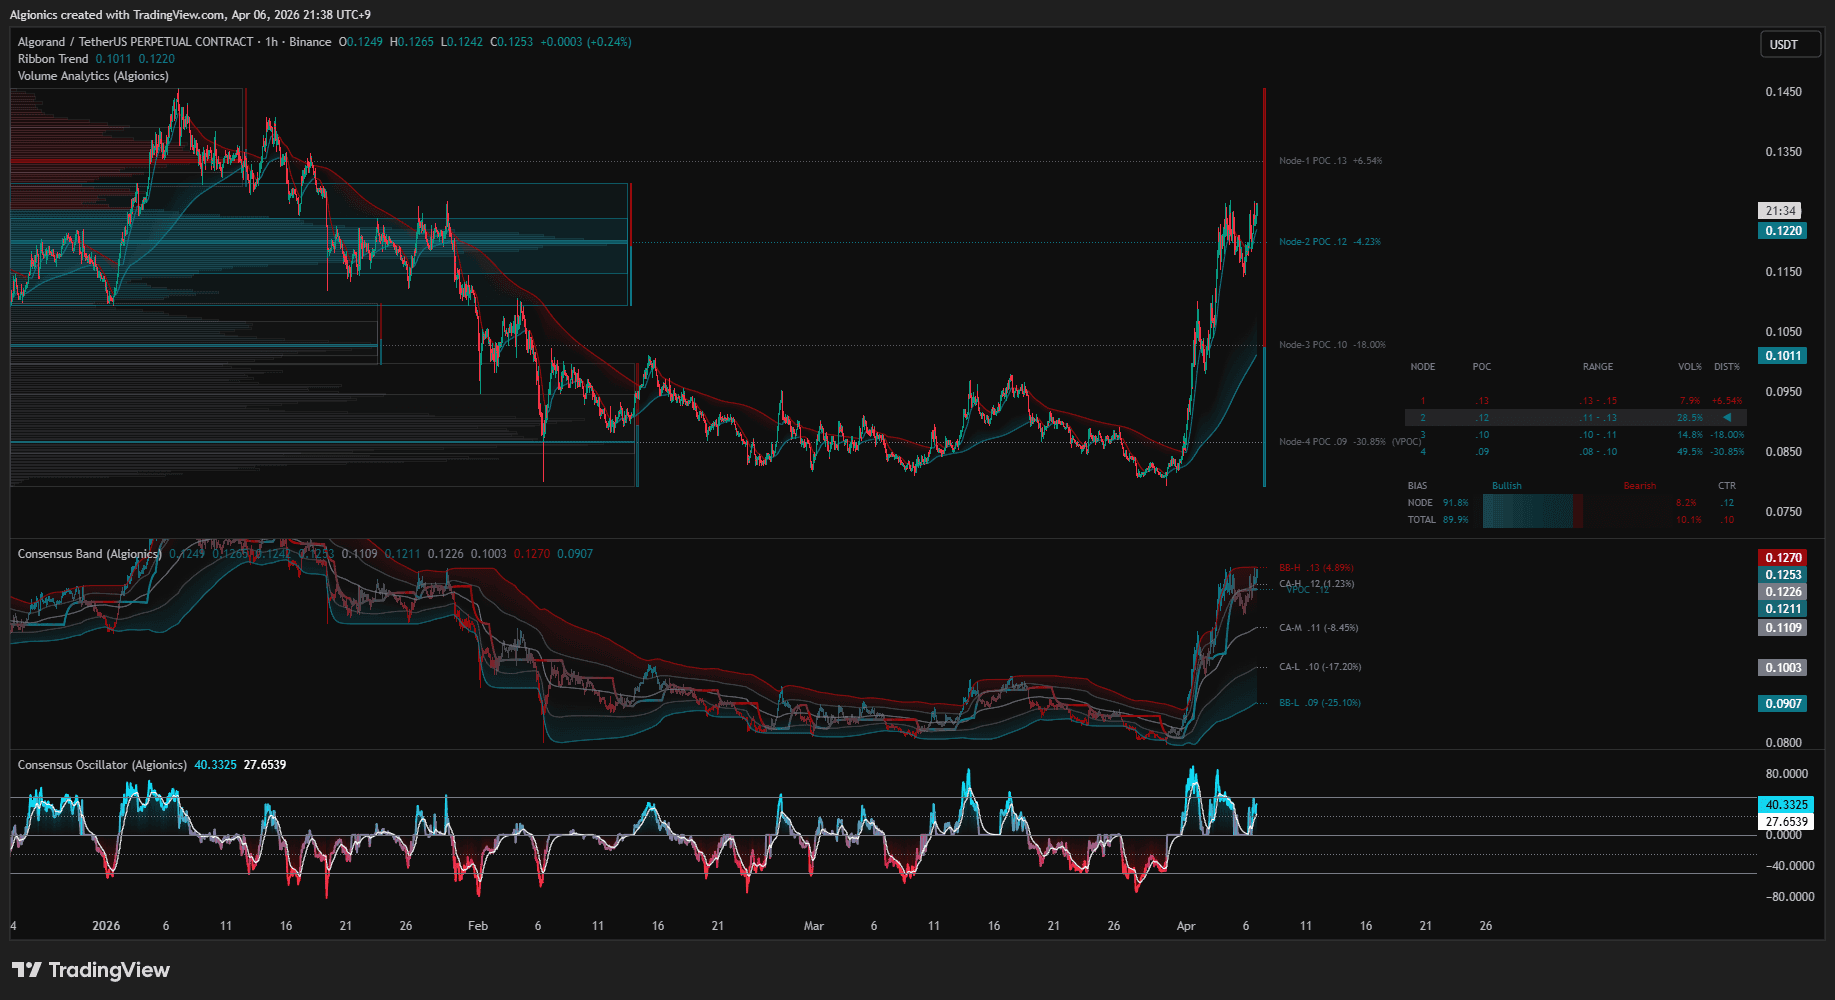This screenshot has height=1000, width=1835.
Task: Click the CA-M .11 (-8.45%) band label
Action: click(1319, 628)
